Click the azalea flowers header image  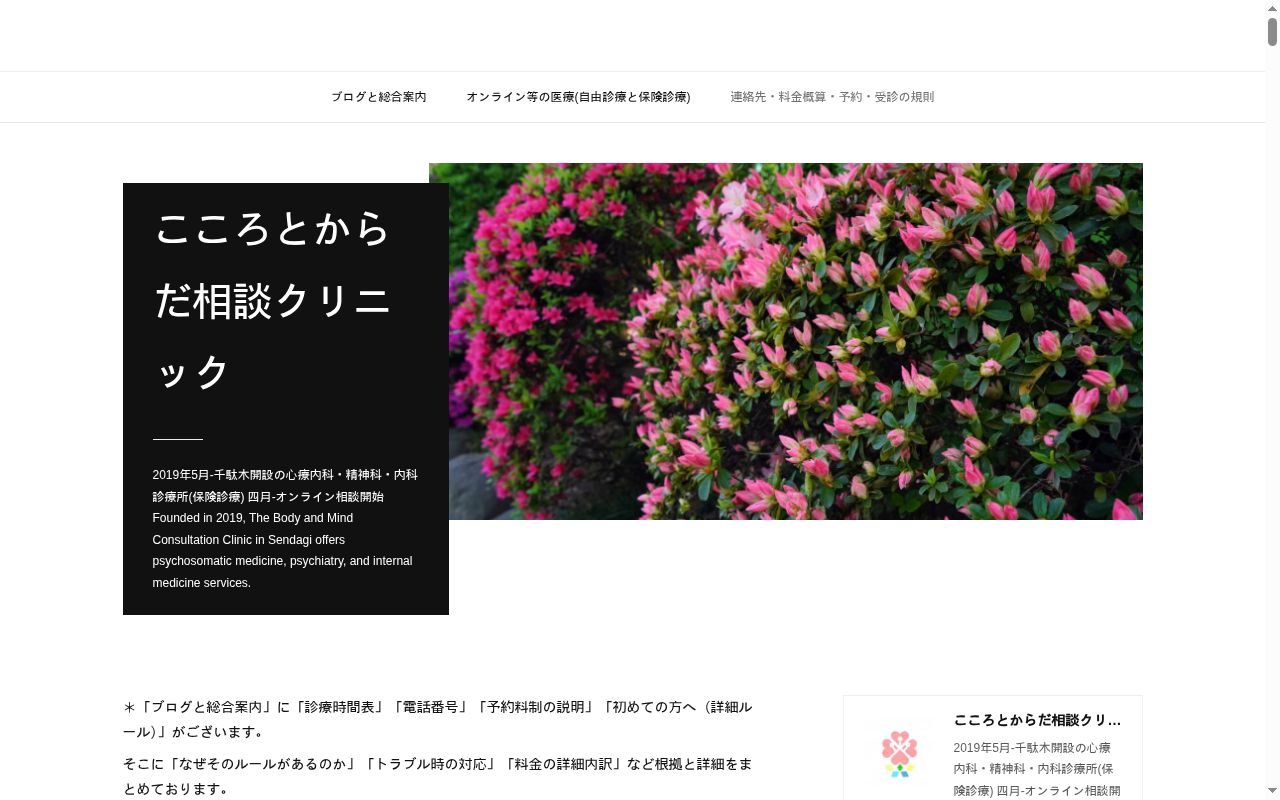click(786, 341)
